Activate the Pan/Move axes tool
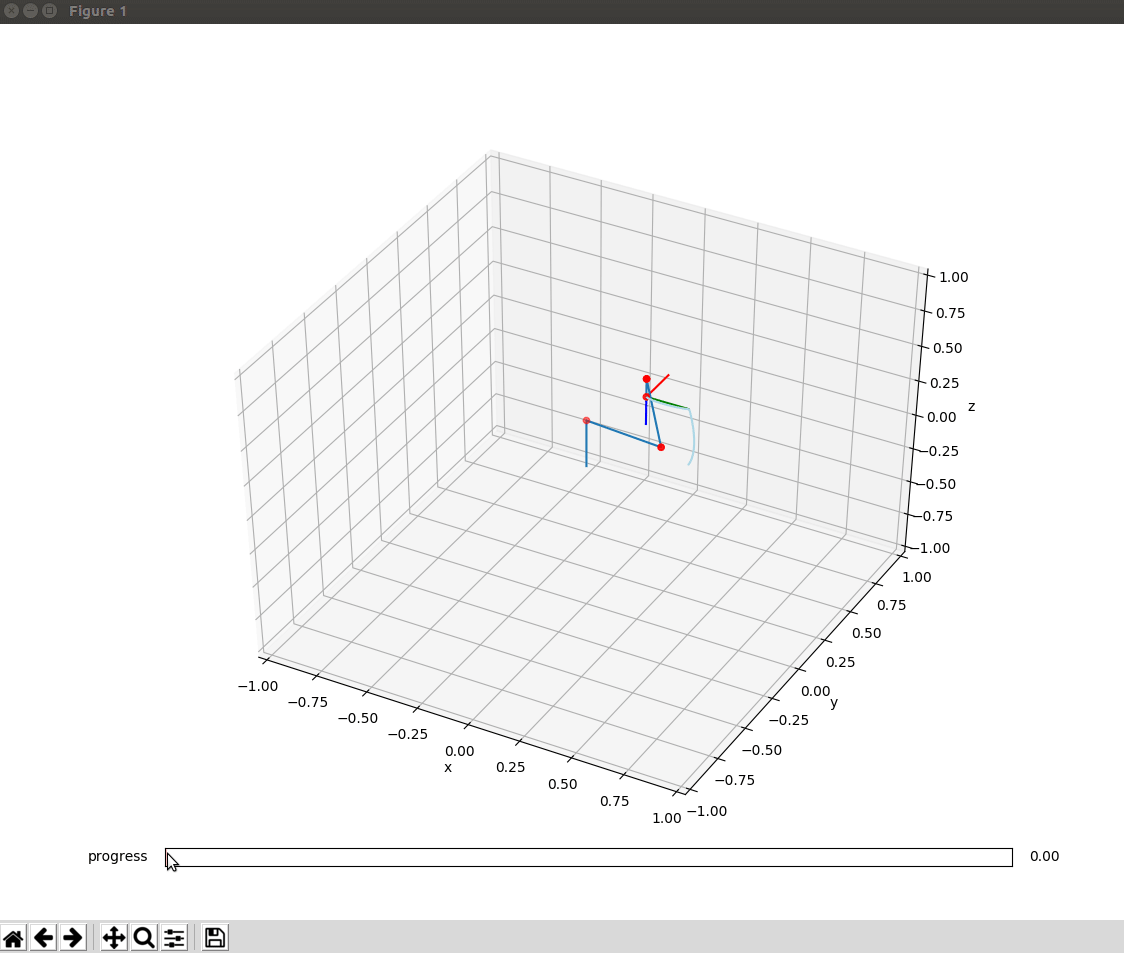The height and width of the screenshot is (953, 1124). click(114, 937)
